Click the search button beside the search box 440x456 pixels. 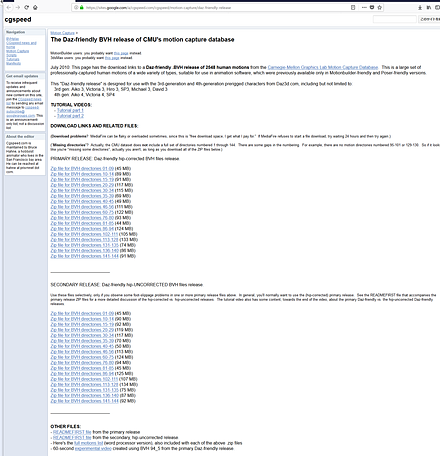430,19
